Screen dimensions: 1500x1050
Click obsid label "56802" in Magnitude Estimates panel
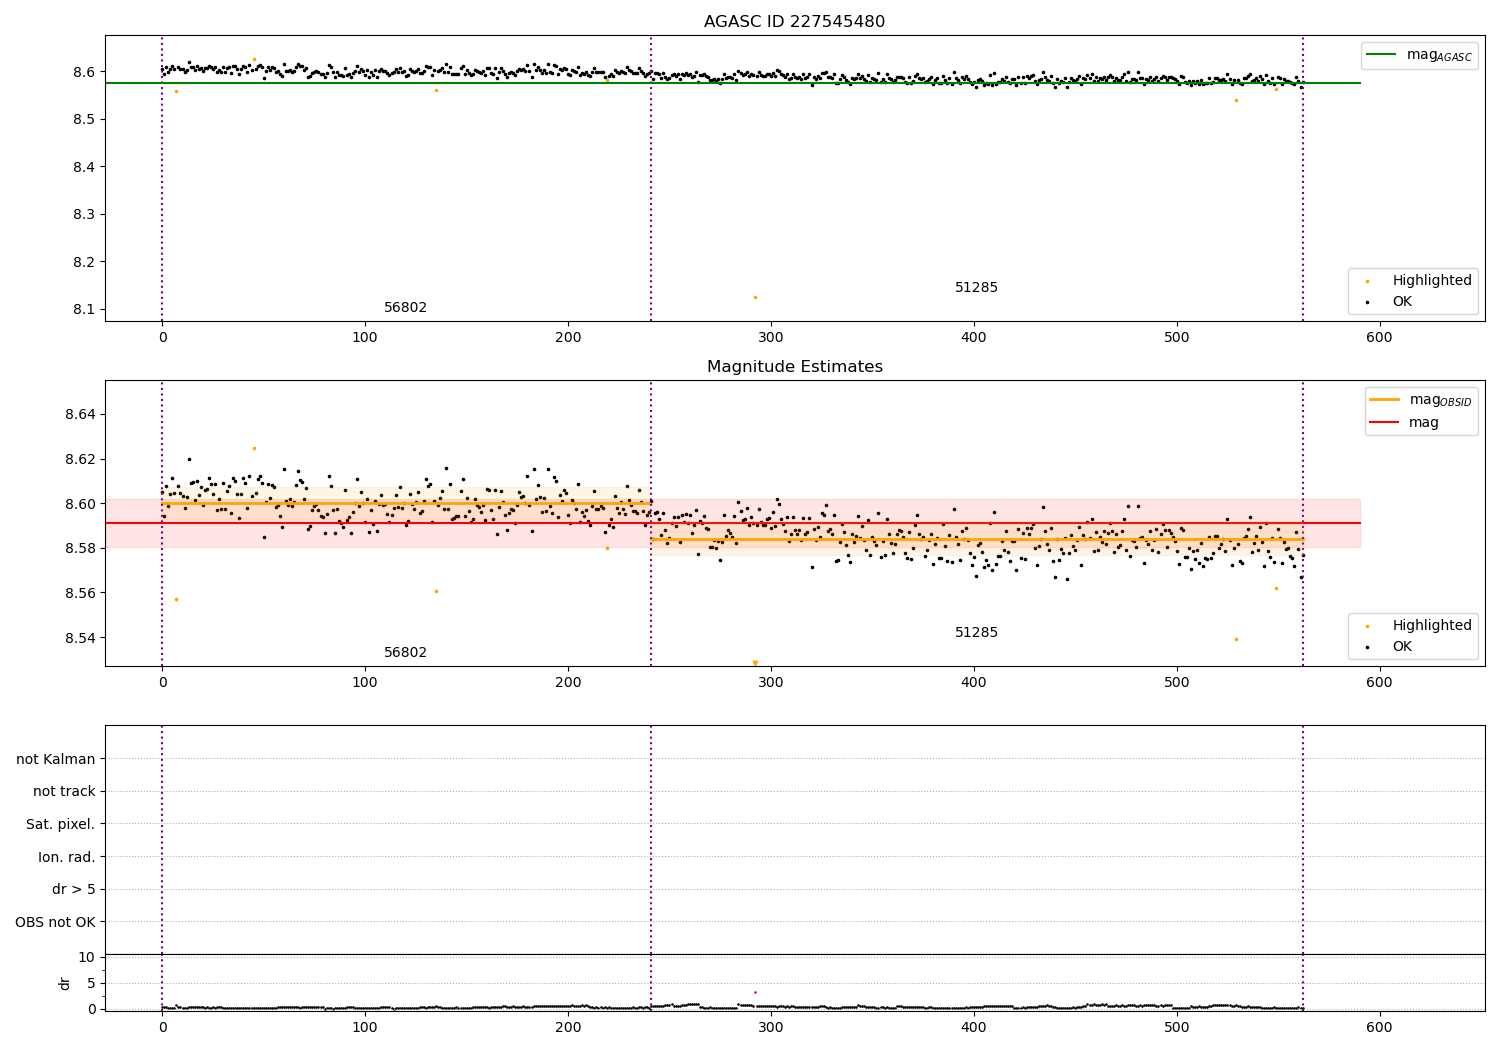pos(405,653)
